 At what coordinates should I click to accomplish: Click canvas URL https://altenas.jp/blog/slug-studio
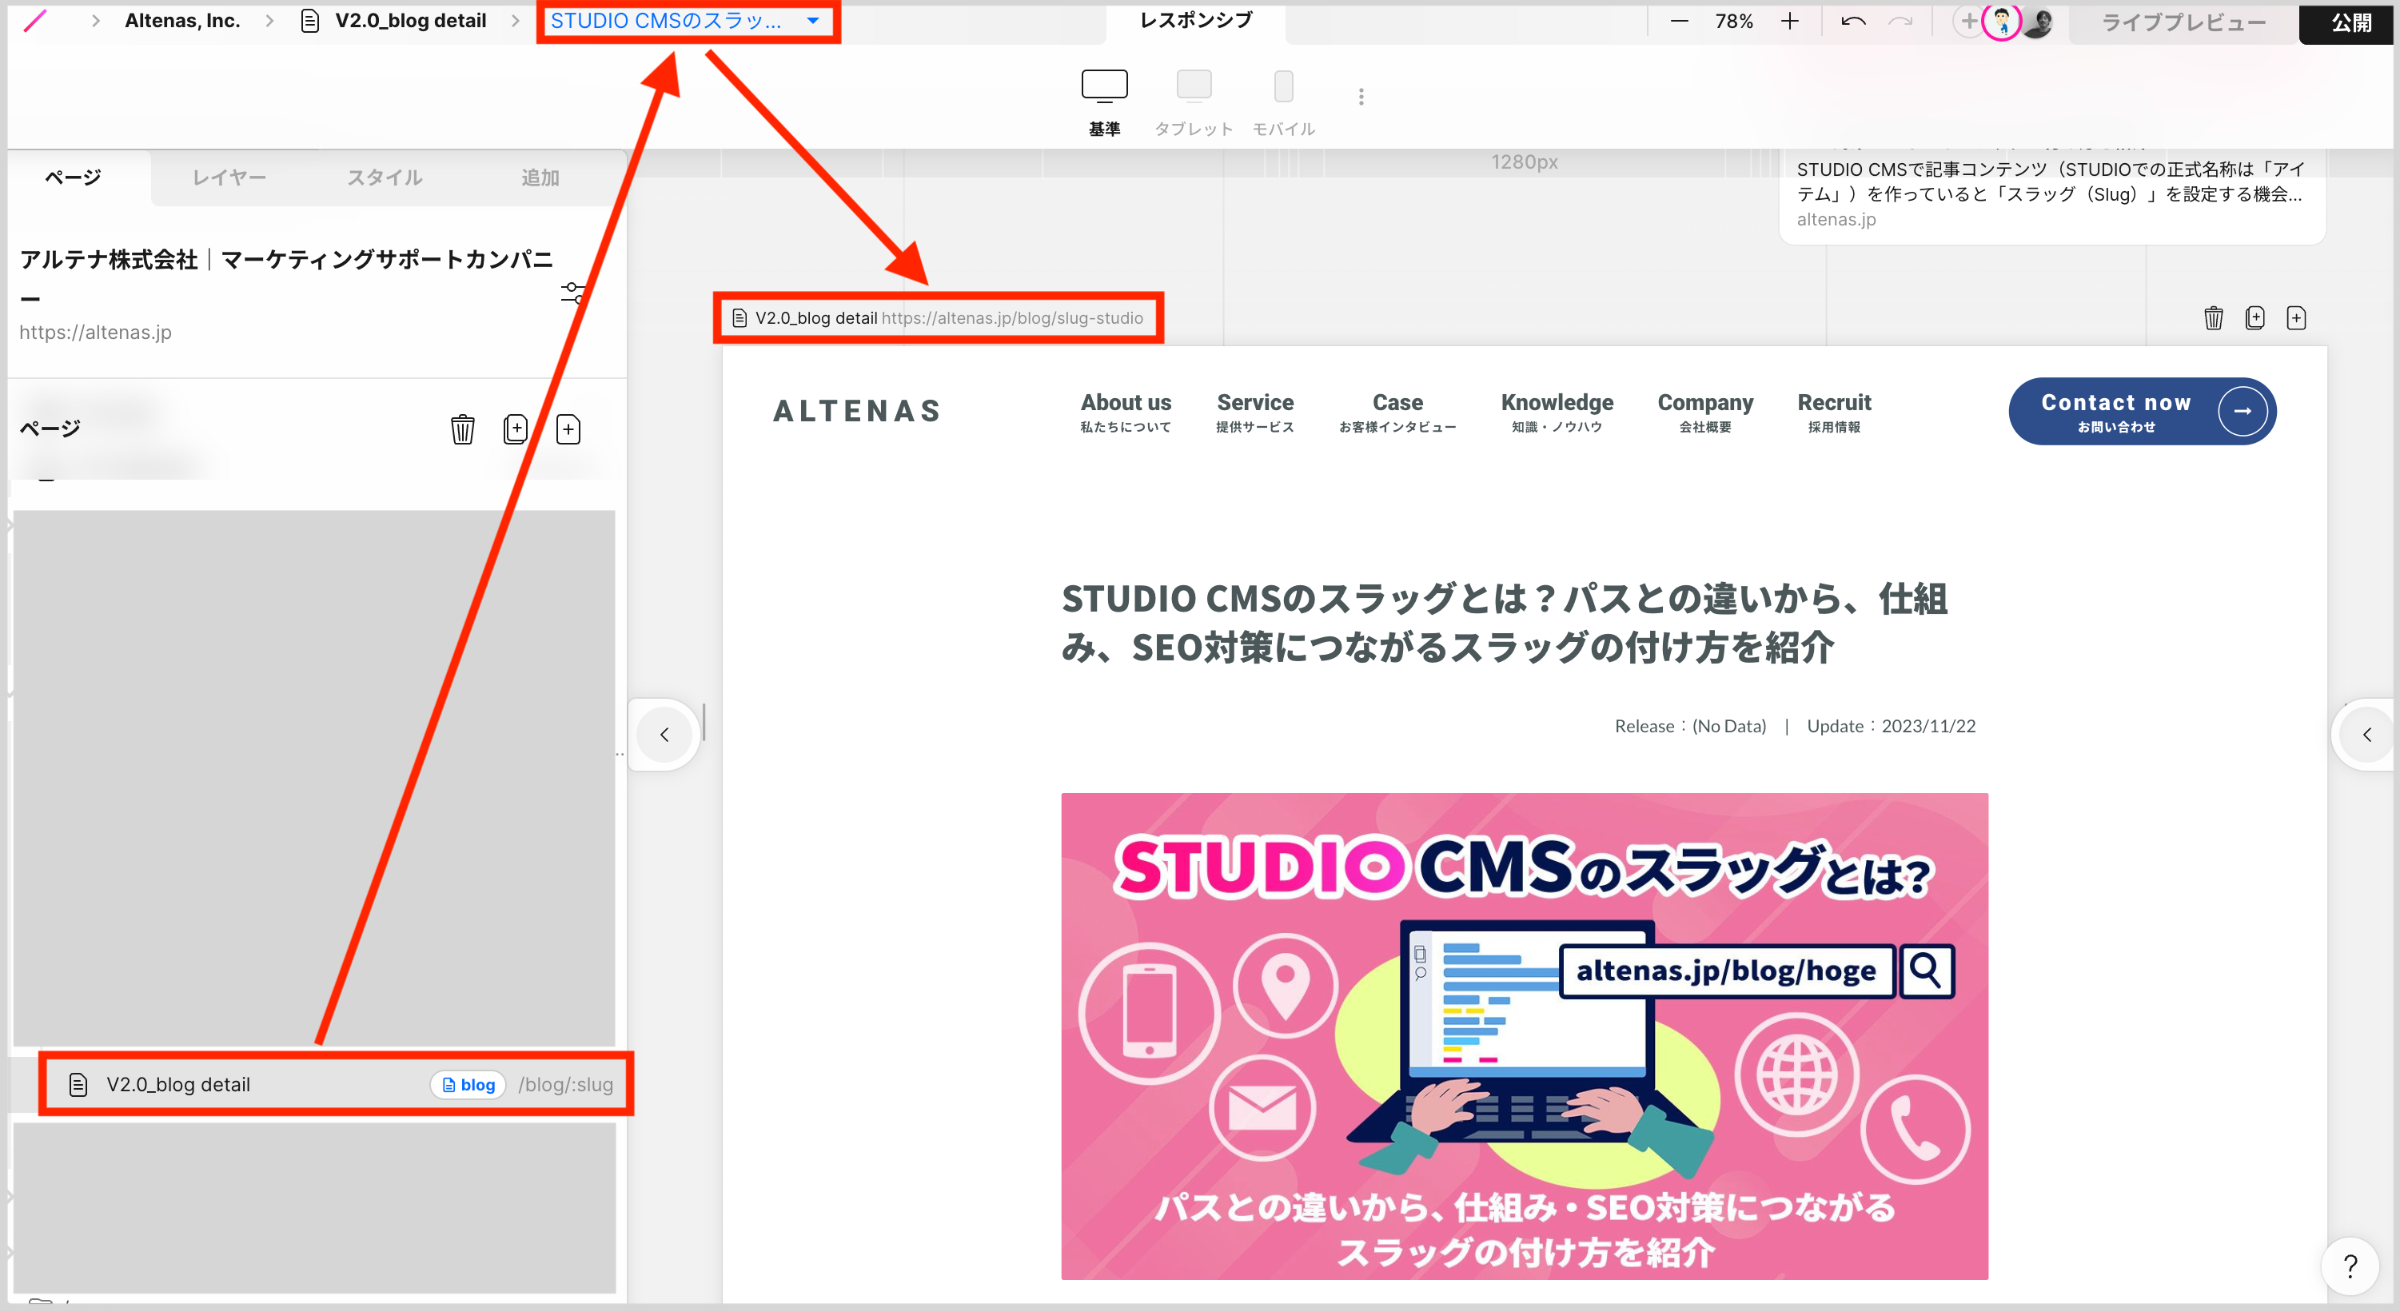tap(1012, 318)
